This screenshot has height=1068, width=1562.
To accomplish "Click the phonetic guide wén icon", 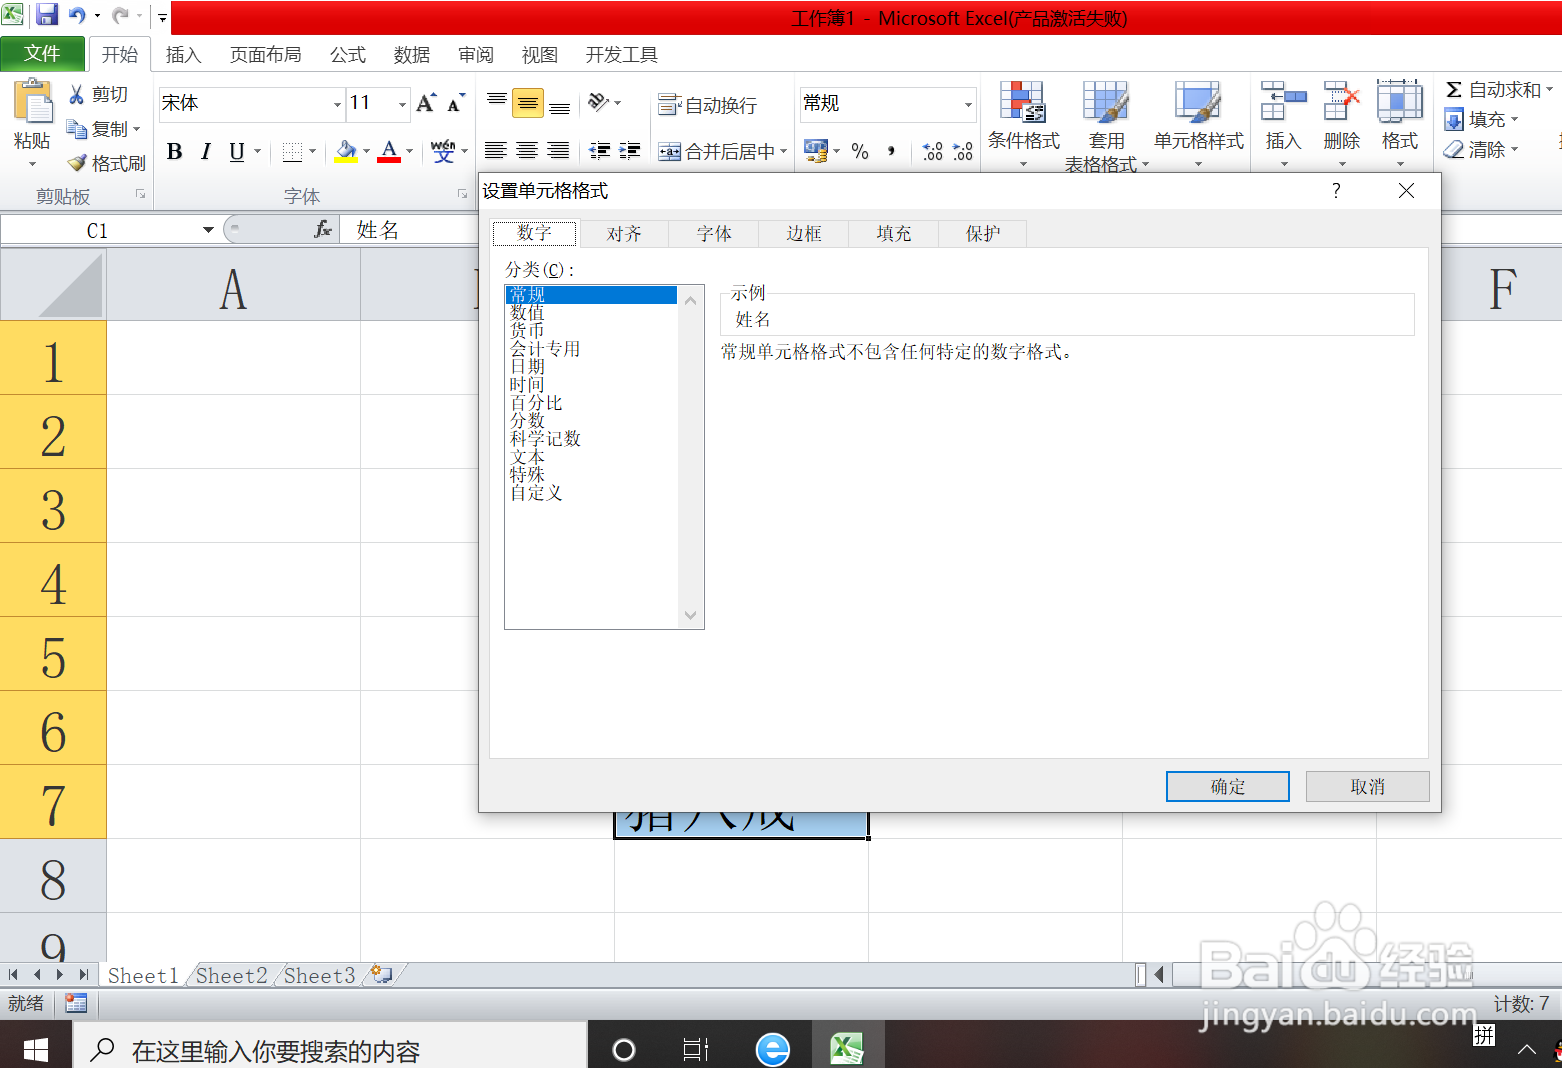I will point(443,152).
